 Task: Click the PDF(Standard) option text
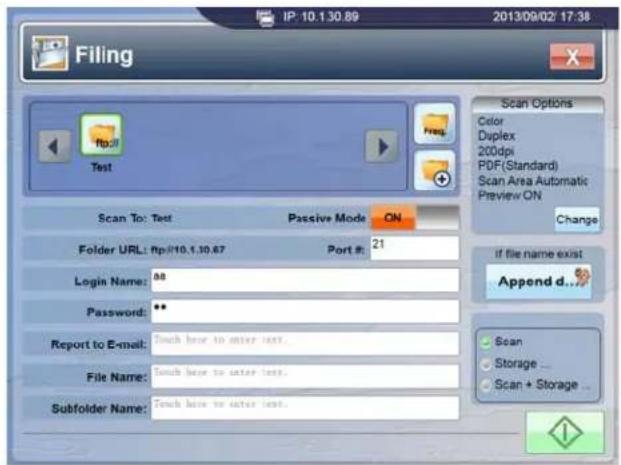pos(518,166)
